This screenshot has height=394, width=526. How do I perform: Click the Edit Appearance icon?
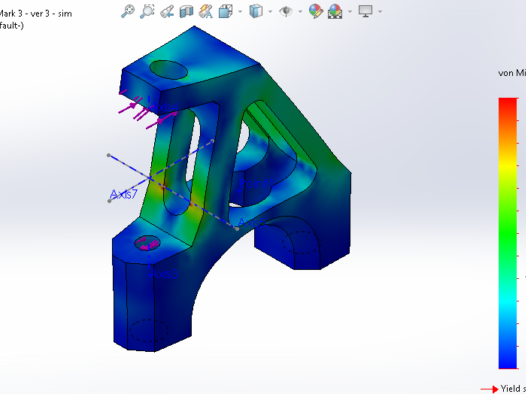tap(316, 11)
